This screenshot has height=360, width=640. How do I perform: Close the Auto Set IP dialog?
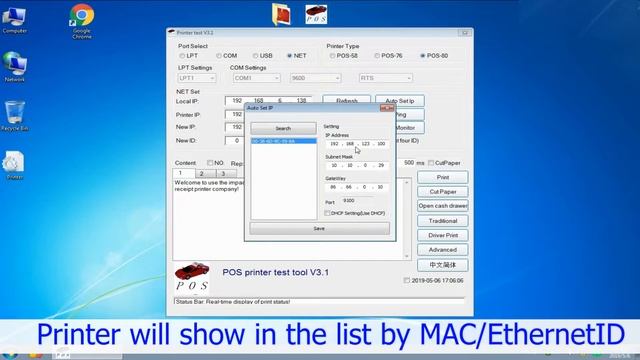[x=387, y=108]
